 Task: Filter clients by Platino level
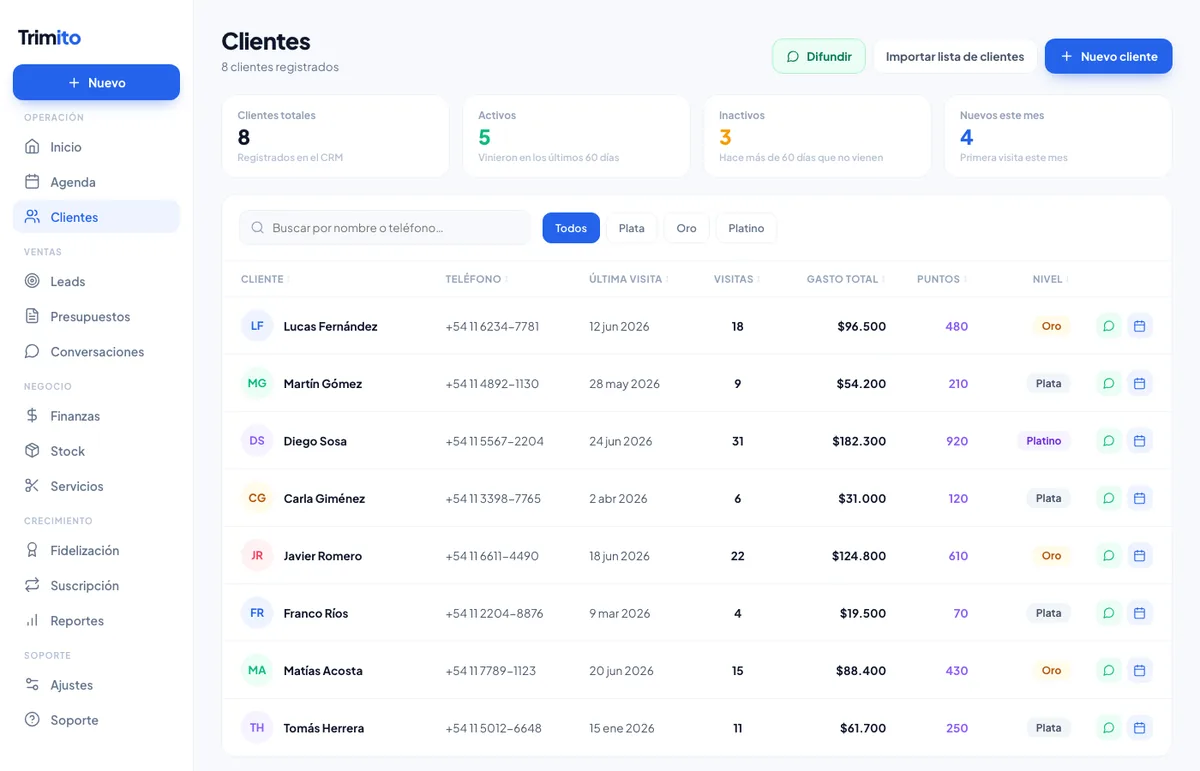click(x=746, y=228)
